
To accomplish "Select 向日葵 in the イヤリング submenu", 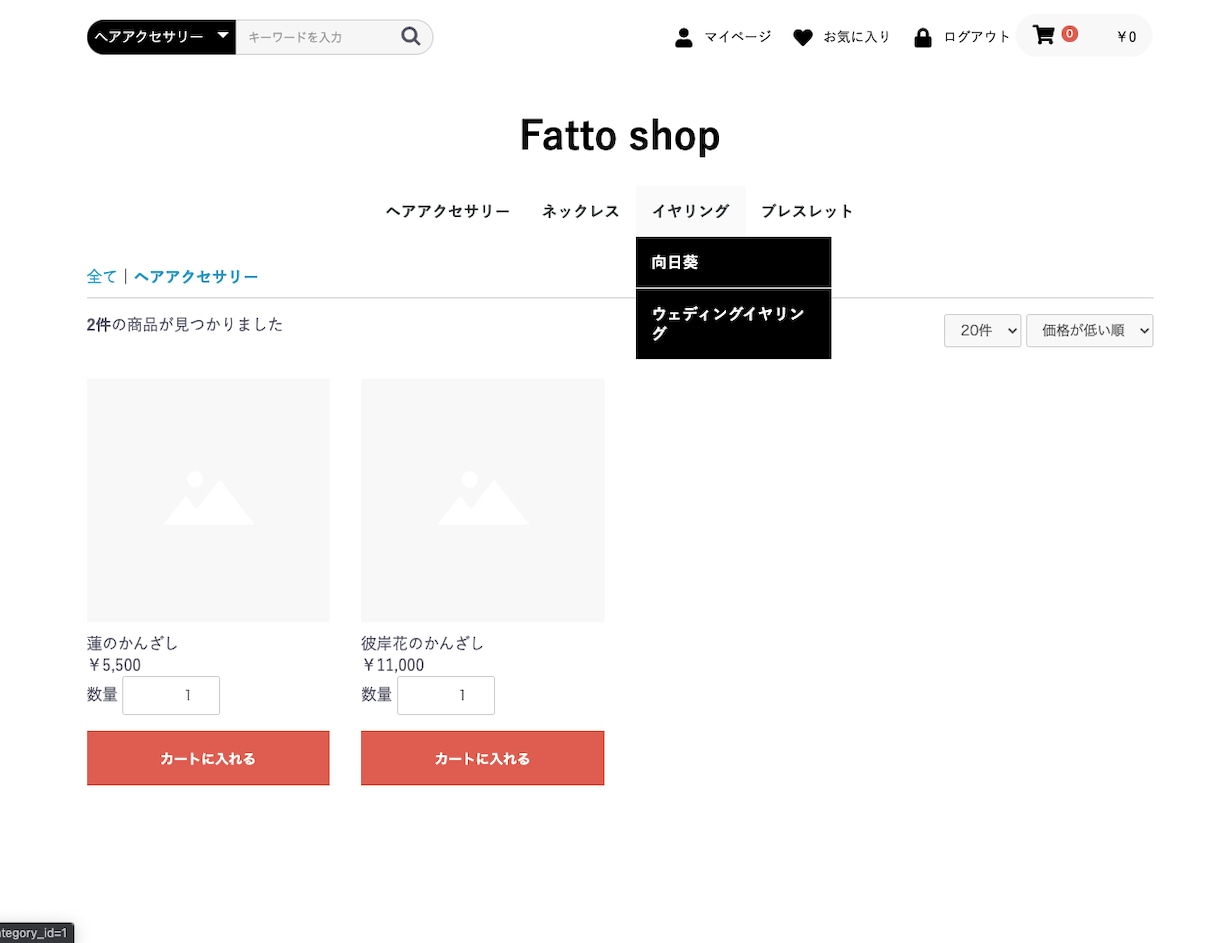I will (x=733, y=262).
